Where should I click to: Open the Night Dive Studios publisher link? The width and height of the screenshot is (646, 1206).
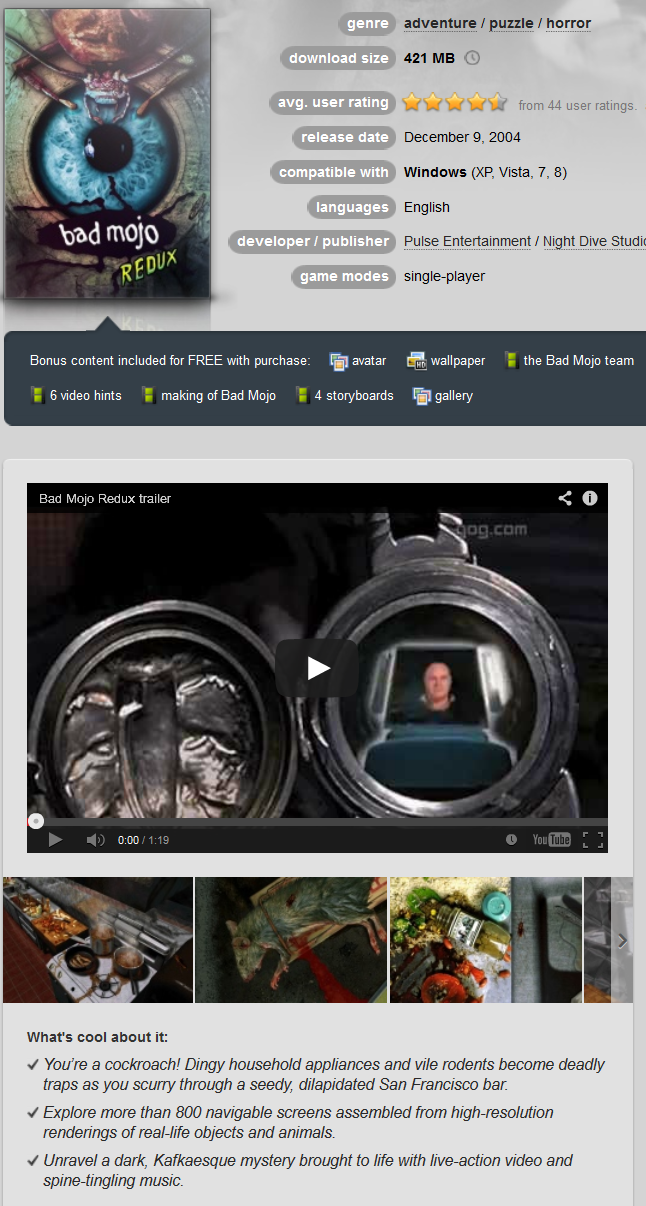click(594, 241)
